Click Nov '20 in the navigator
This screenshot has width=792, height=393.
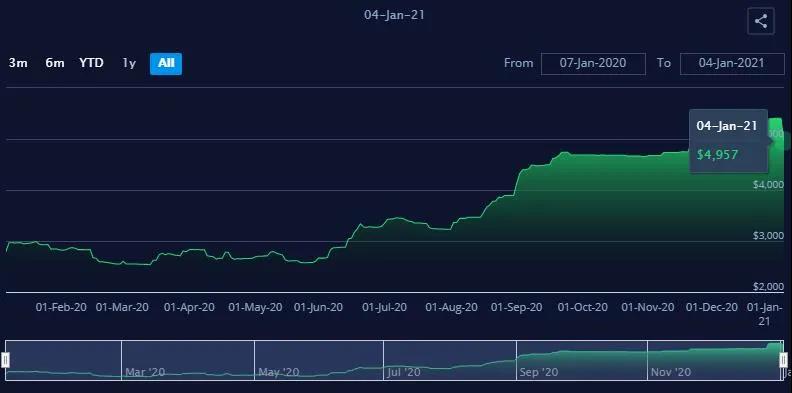671,372
